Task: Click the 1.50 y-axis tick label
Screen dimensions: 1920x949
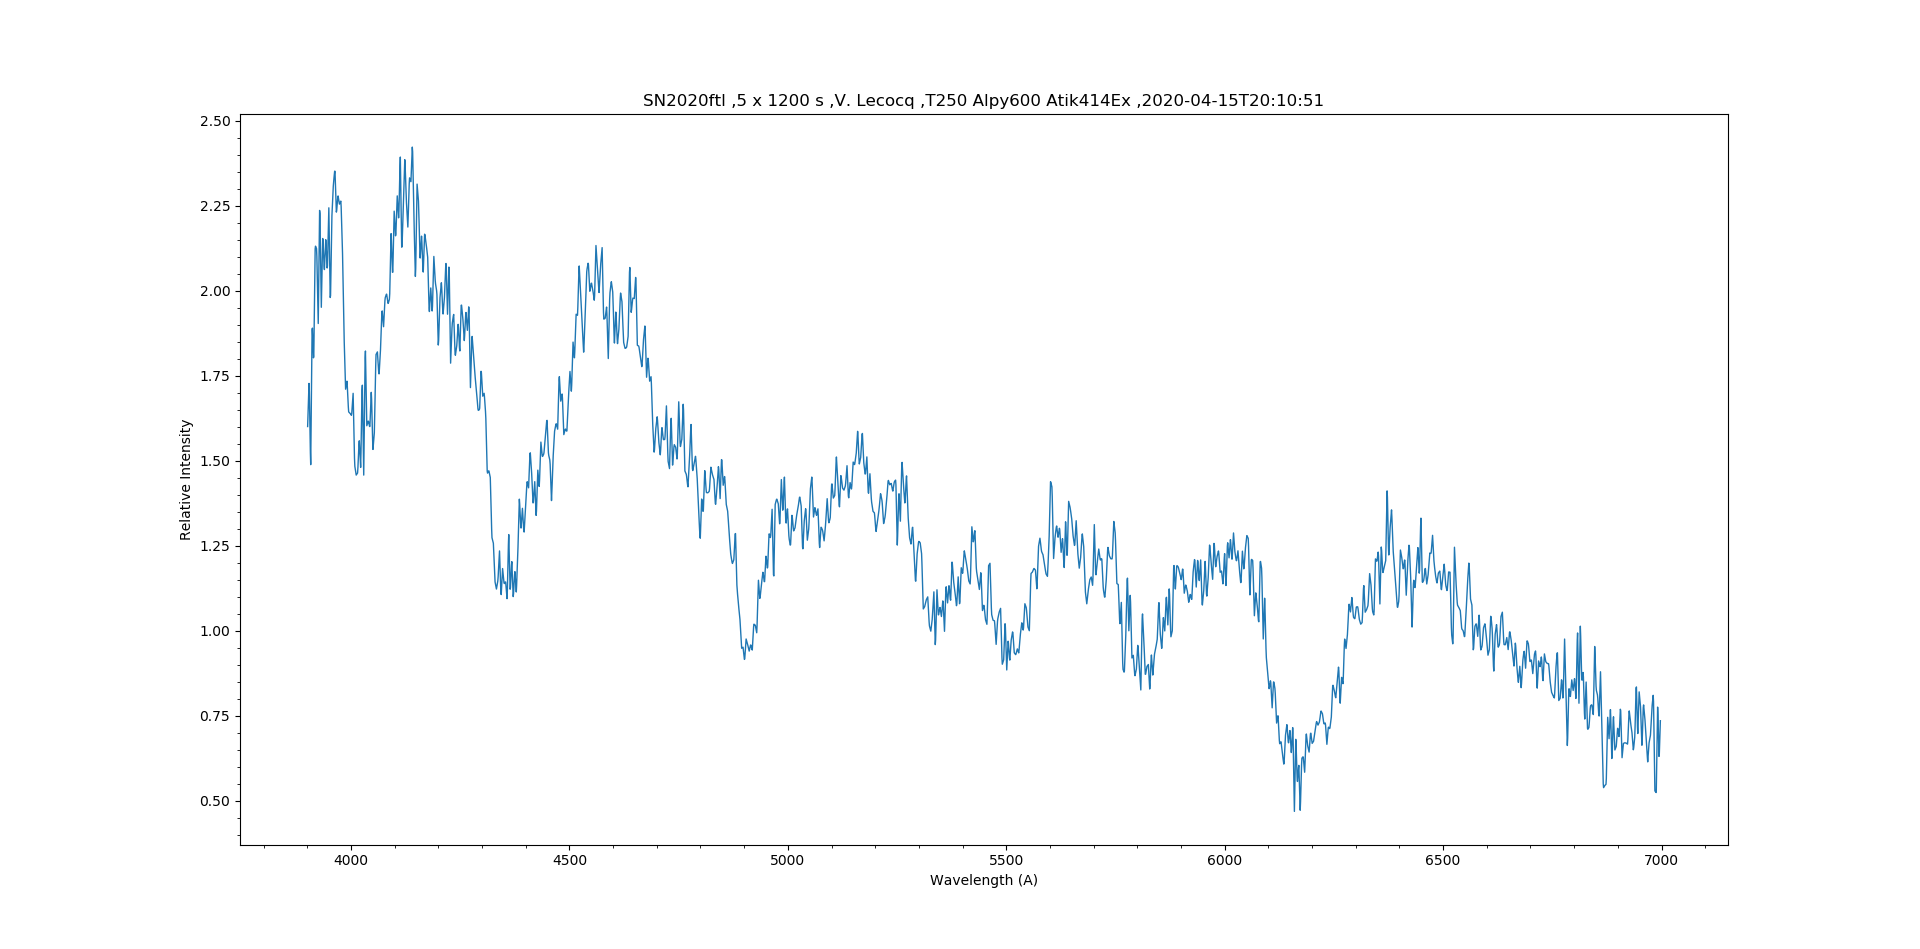Action: point(215,462)
